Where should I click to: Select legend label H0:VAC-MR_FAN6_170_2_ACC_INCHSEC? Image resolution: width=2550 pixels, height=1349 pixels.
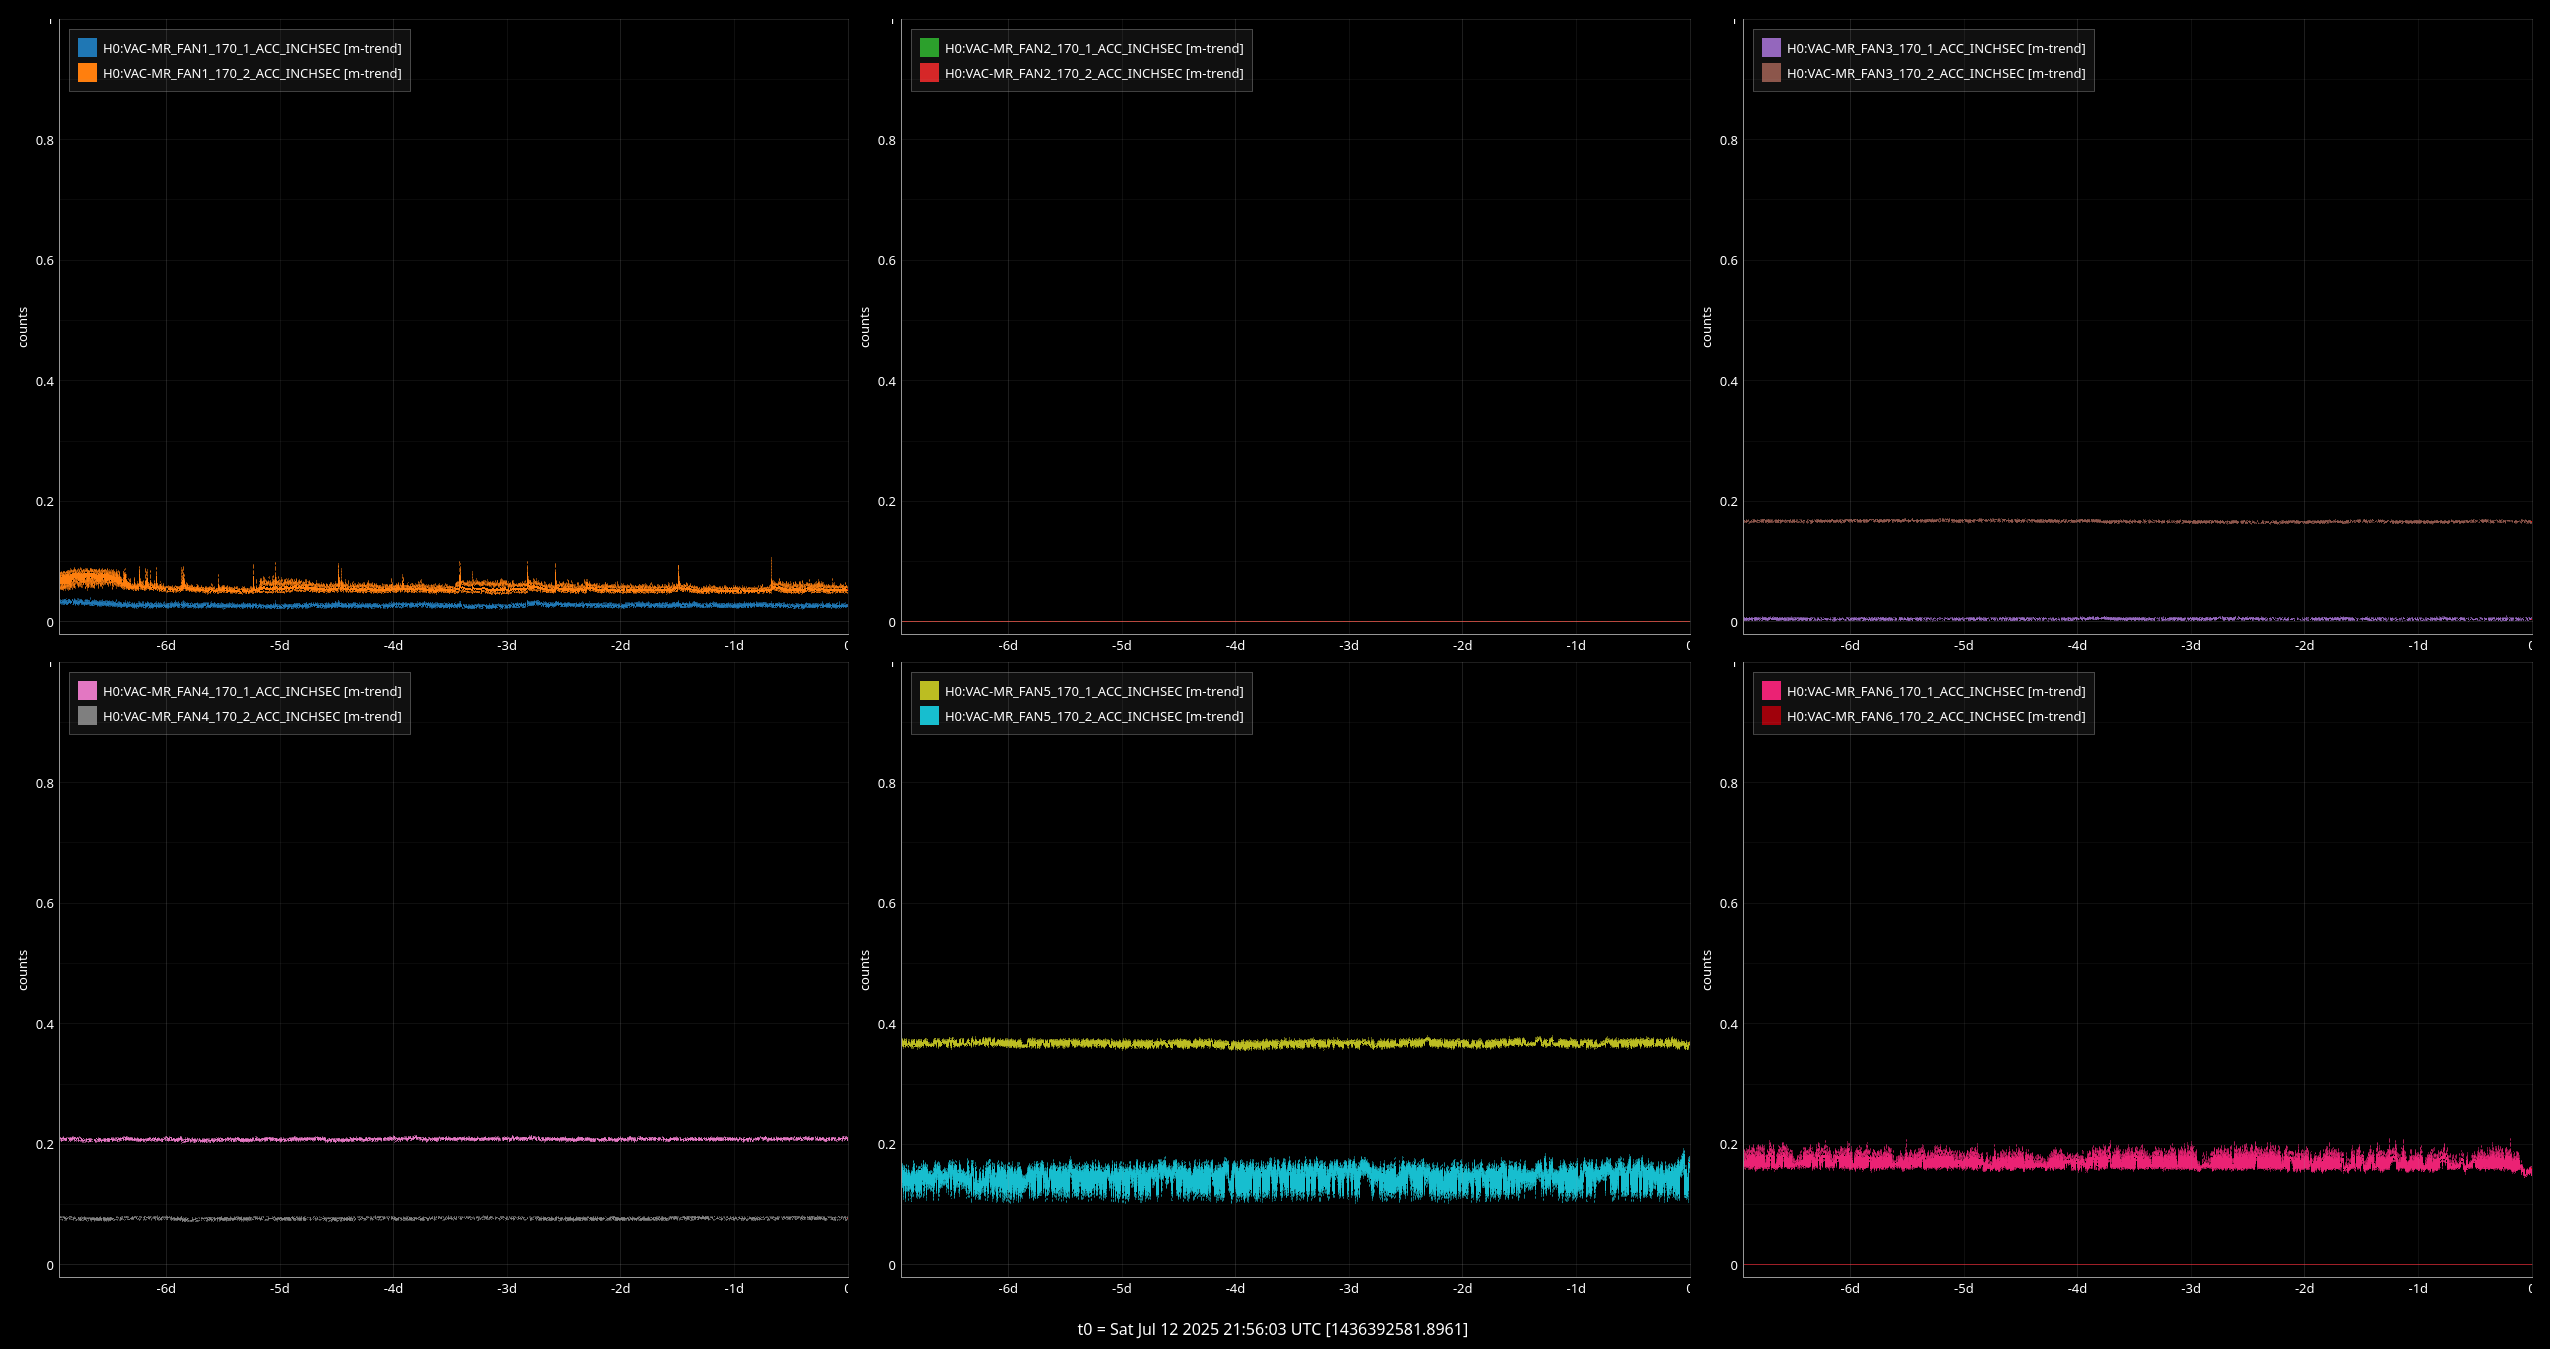coord(1936,716)
